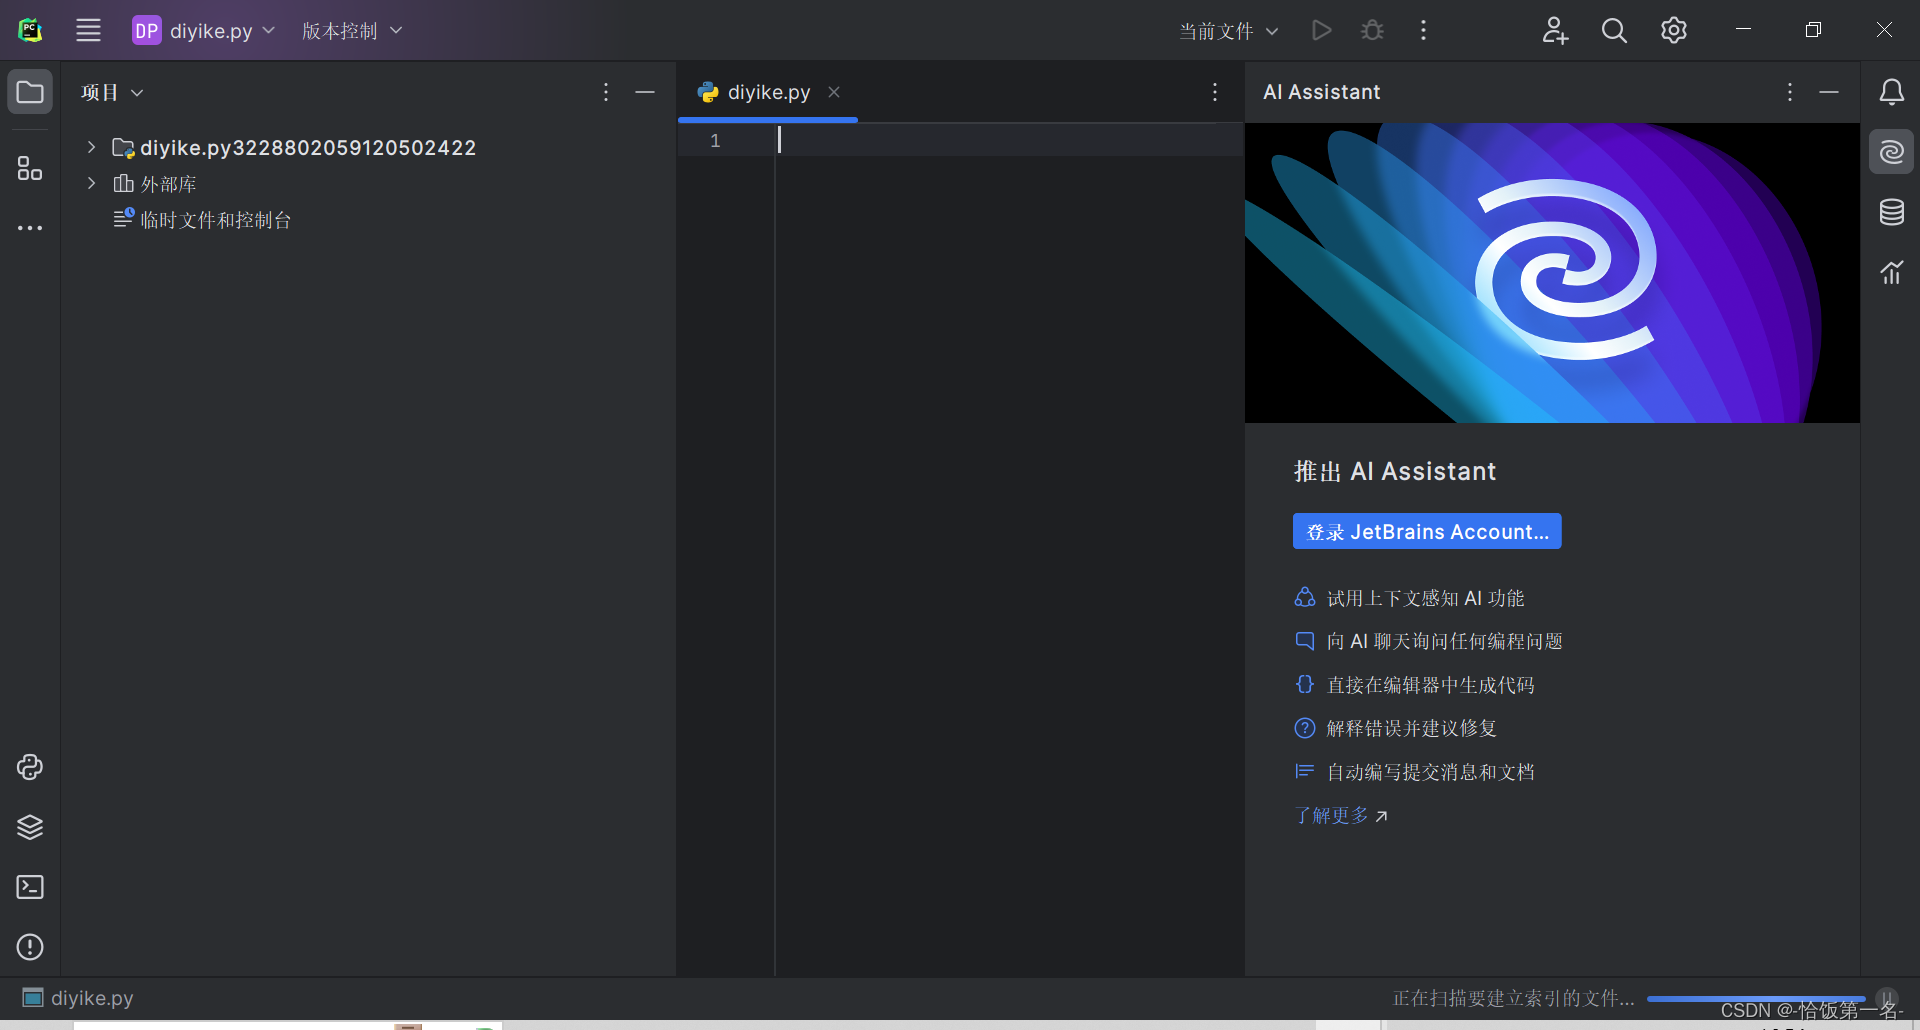Click 正在扫描要建立索引的文件 status text
Image resolution: width=1920 pixels, height=1030 pixels.
point(1513,998)
